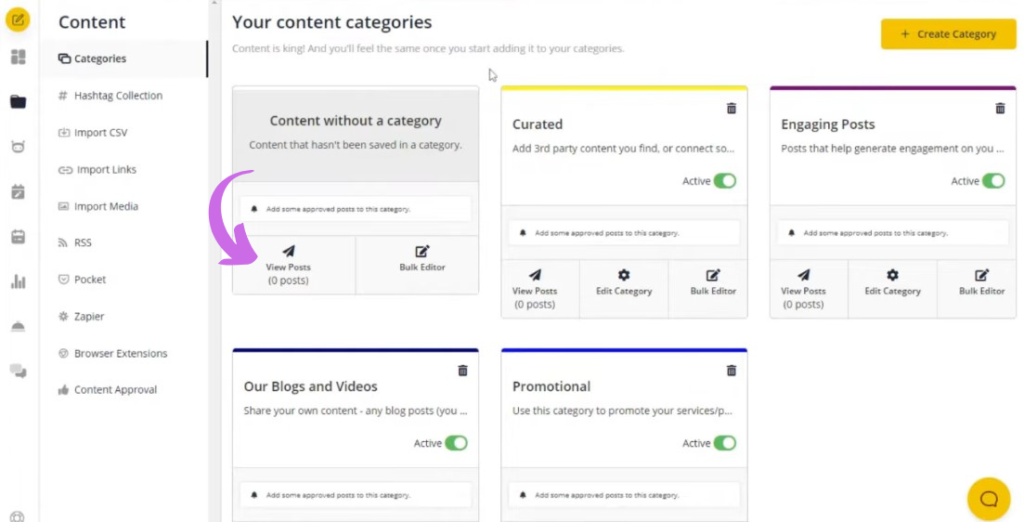Open Import Links menu item
The image size is (1024, 522).
point(97,169)
